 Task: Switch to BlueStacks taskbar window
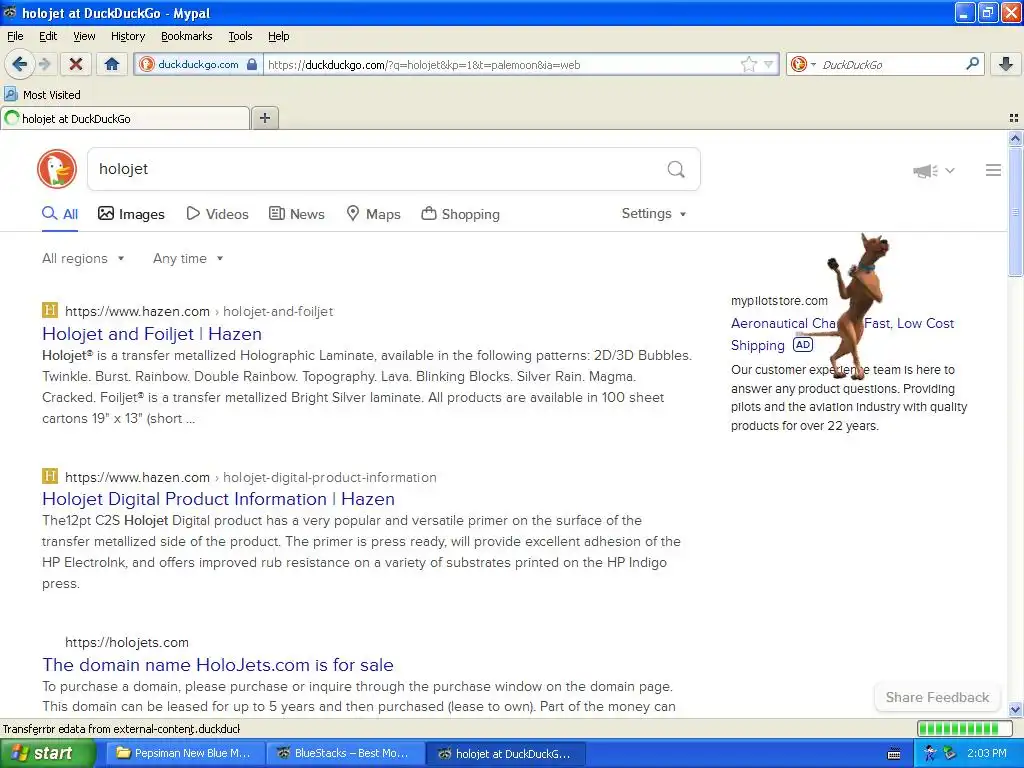[345, 753]
